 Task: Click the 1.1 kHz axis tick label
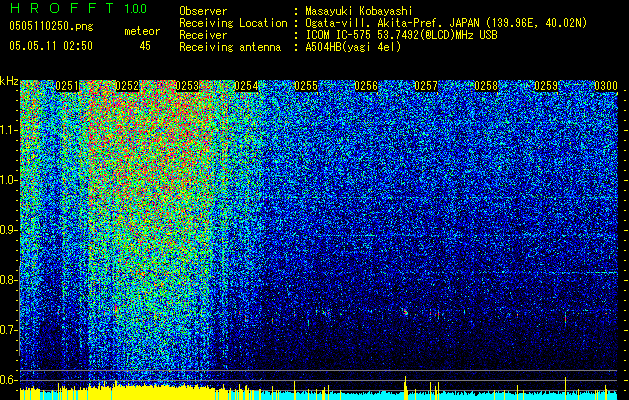(9, 130)
